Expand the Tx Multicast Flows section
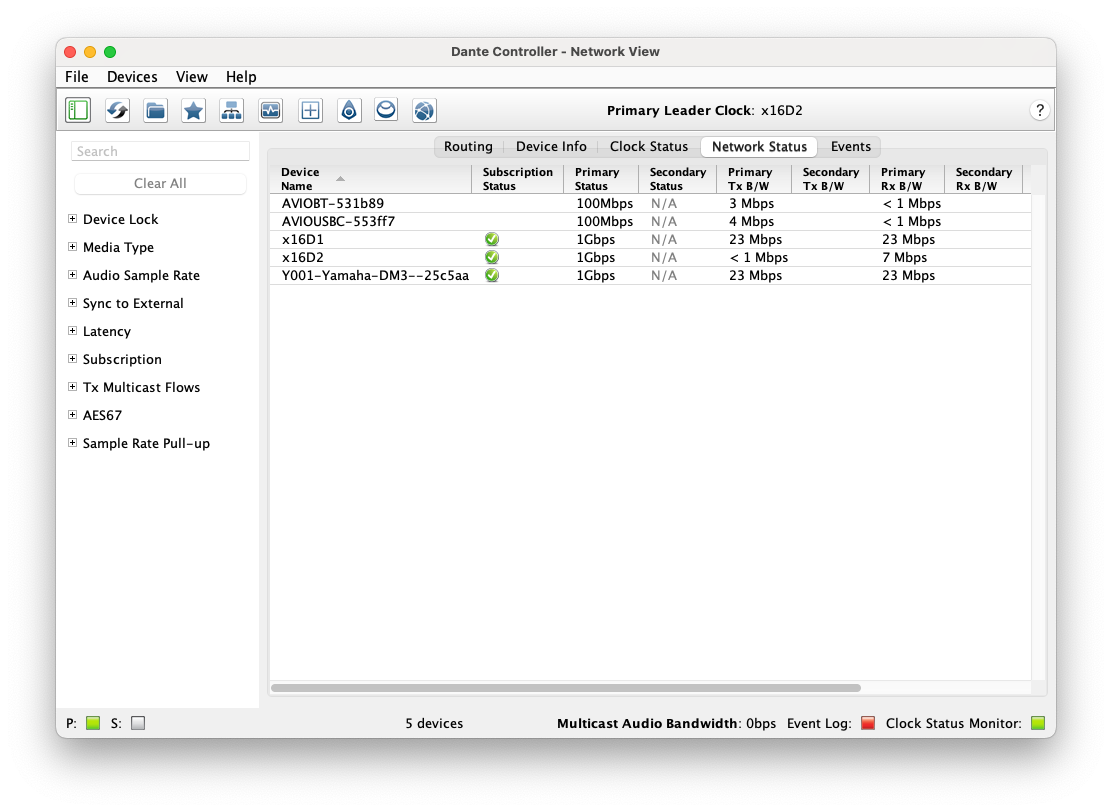The image size is (1112, 812). 71,387
